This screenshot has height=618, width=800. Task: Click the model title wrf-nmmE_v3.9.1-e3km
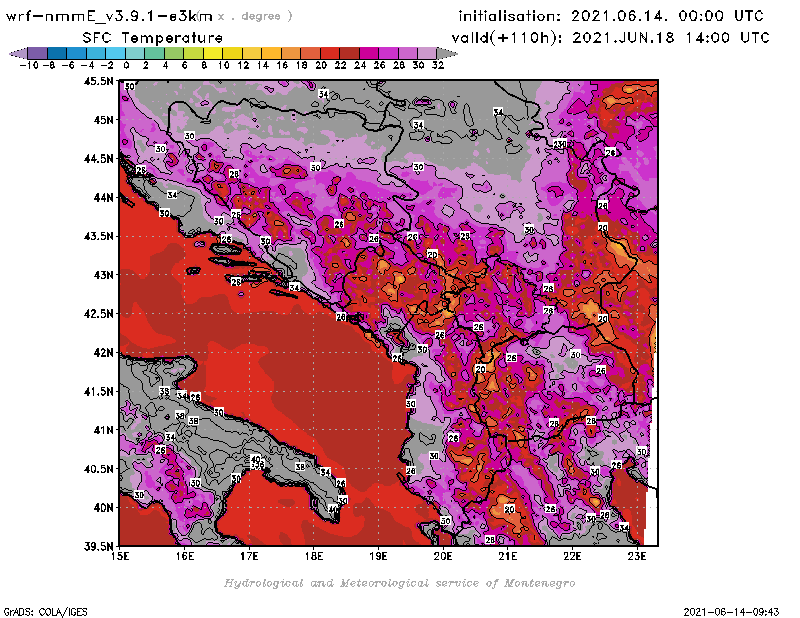tap(109, 16)
